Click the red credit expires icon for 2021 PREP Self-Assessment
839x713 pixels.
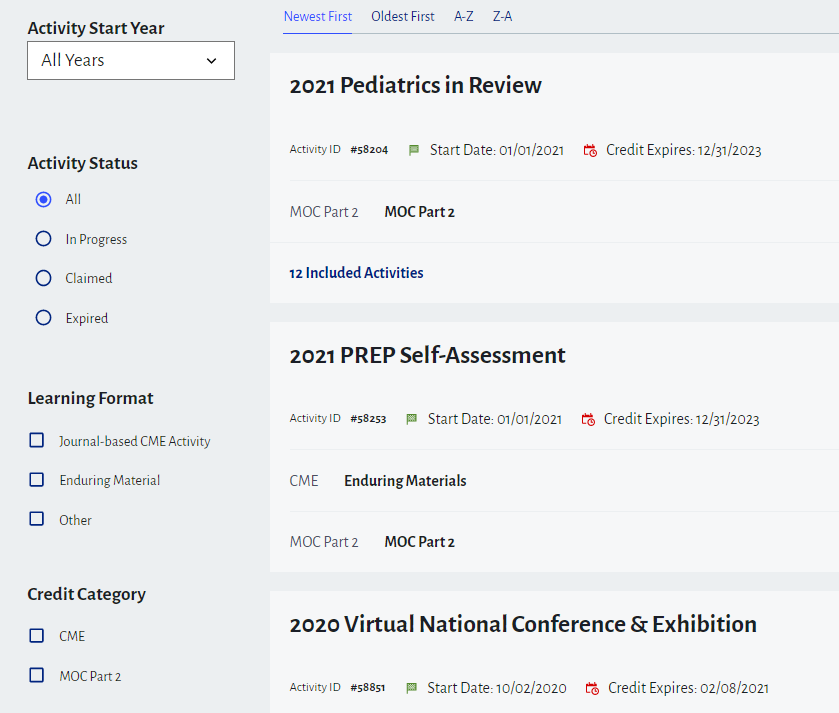click(x=588, y=420)
